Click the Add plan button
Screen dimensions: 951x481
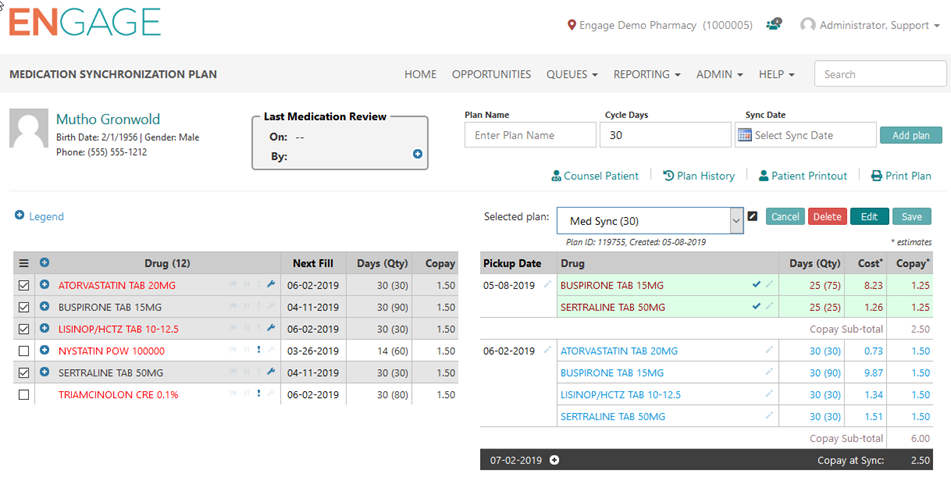pos(910,135)
